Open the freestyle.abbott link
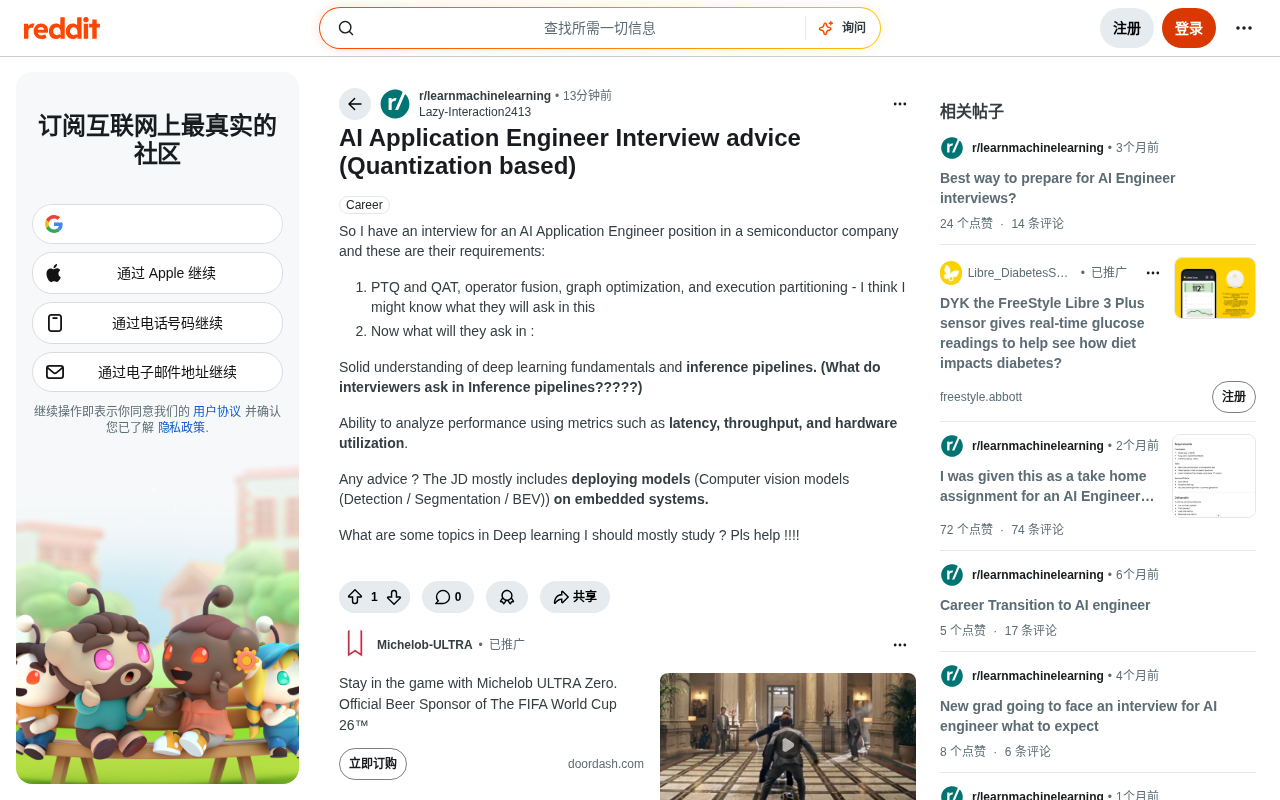This screenshot has height=800, width=1280. coord(981,397)
